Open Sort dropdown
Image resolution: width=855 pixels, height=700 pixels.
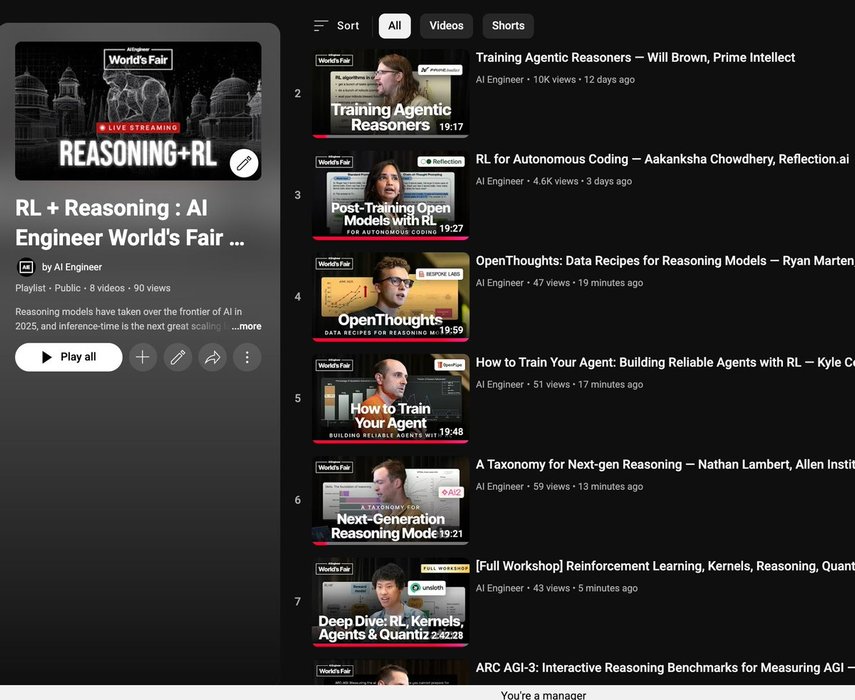336,26
